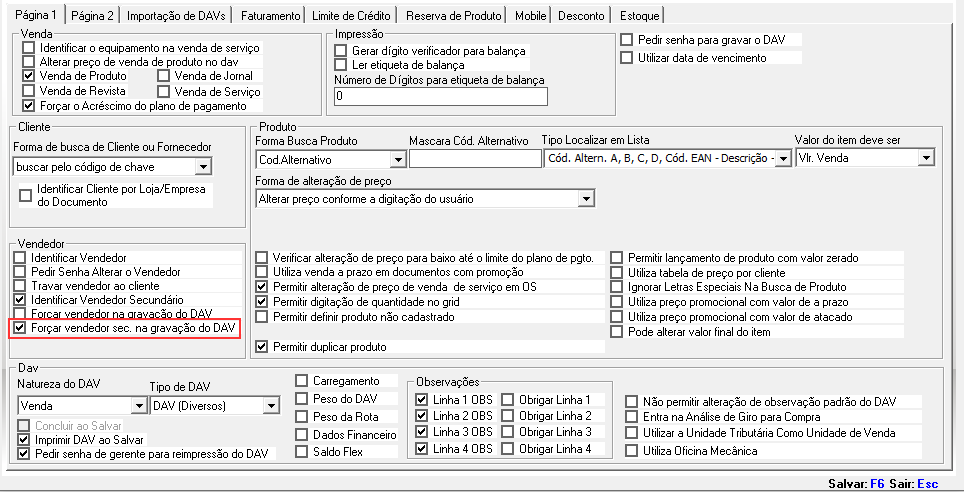964x492 pixels.
Task: Uncheck the Linha 1 OBS checkbox
Action: coord(421,400)
